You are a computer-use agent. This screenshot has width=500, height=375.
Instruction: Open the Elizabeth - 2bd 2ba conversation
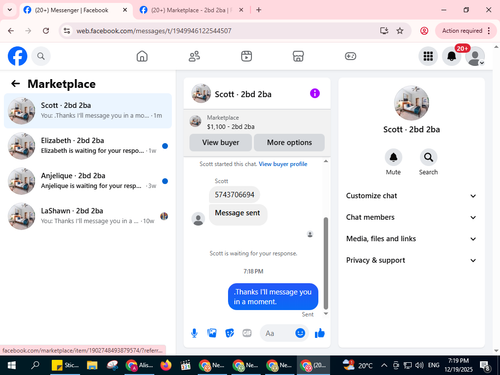coord(88,146)
